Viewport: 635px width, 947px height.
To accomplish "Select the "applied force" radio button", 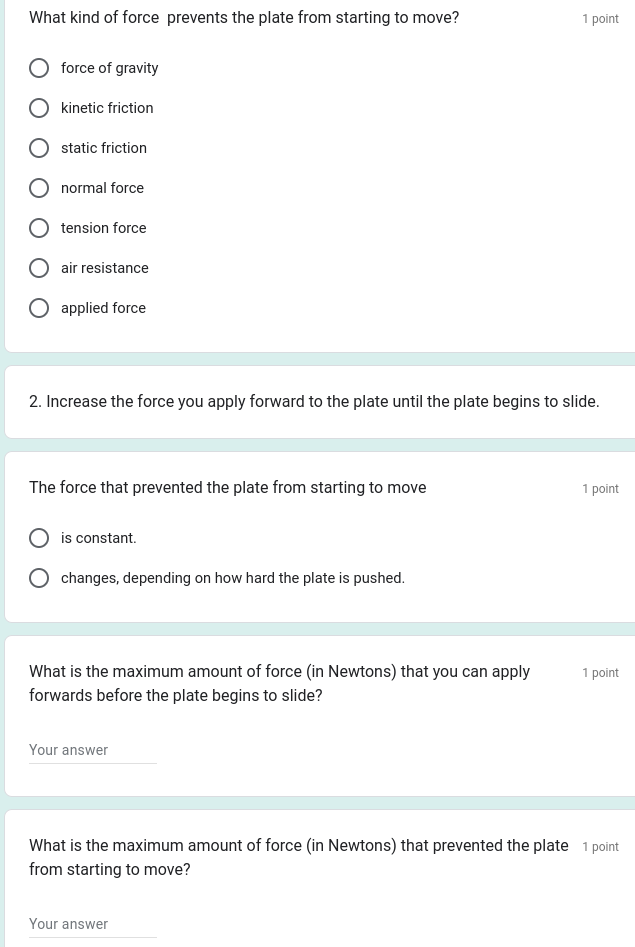I will (x=39, y=308).
